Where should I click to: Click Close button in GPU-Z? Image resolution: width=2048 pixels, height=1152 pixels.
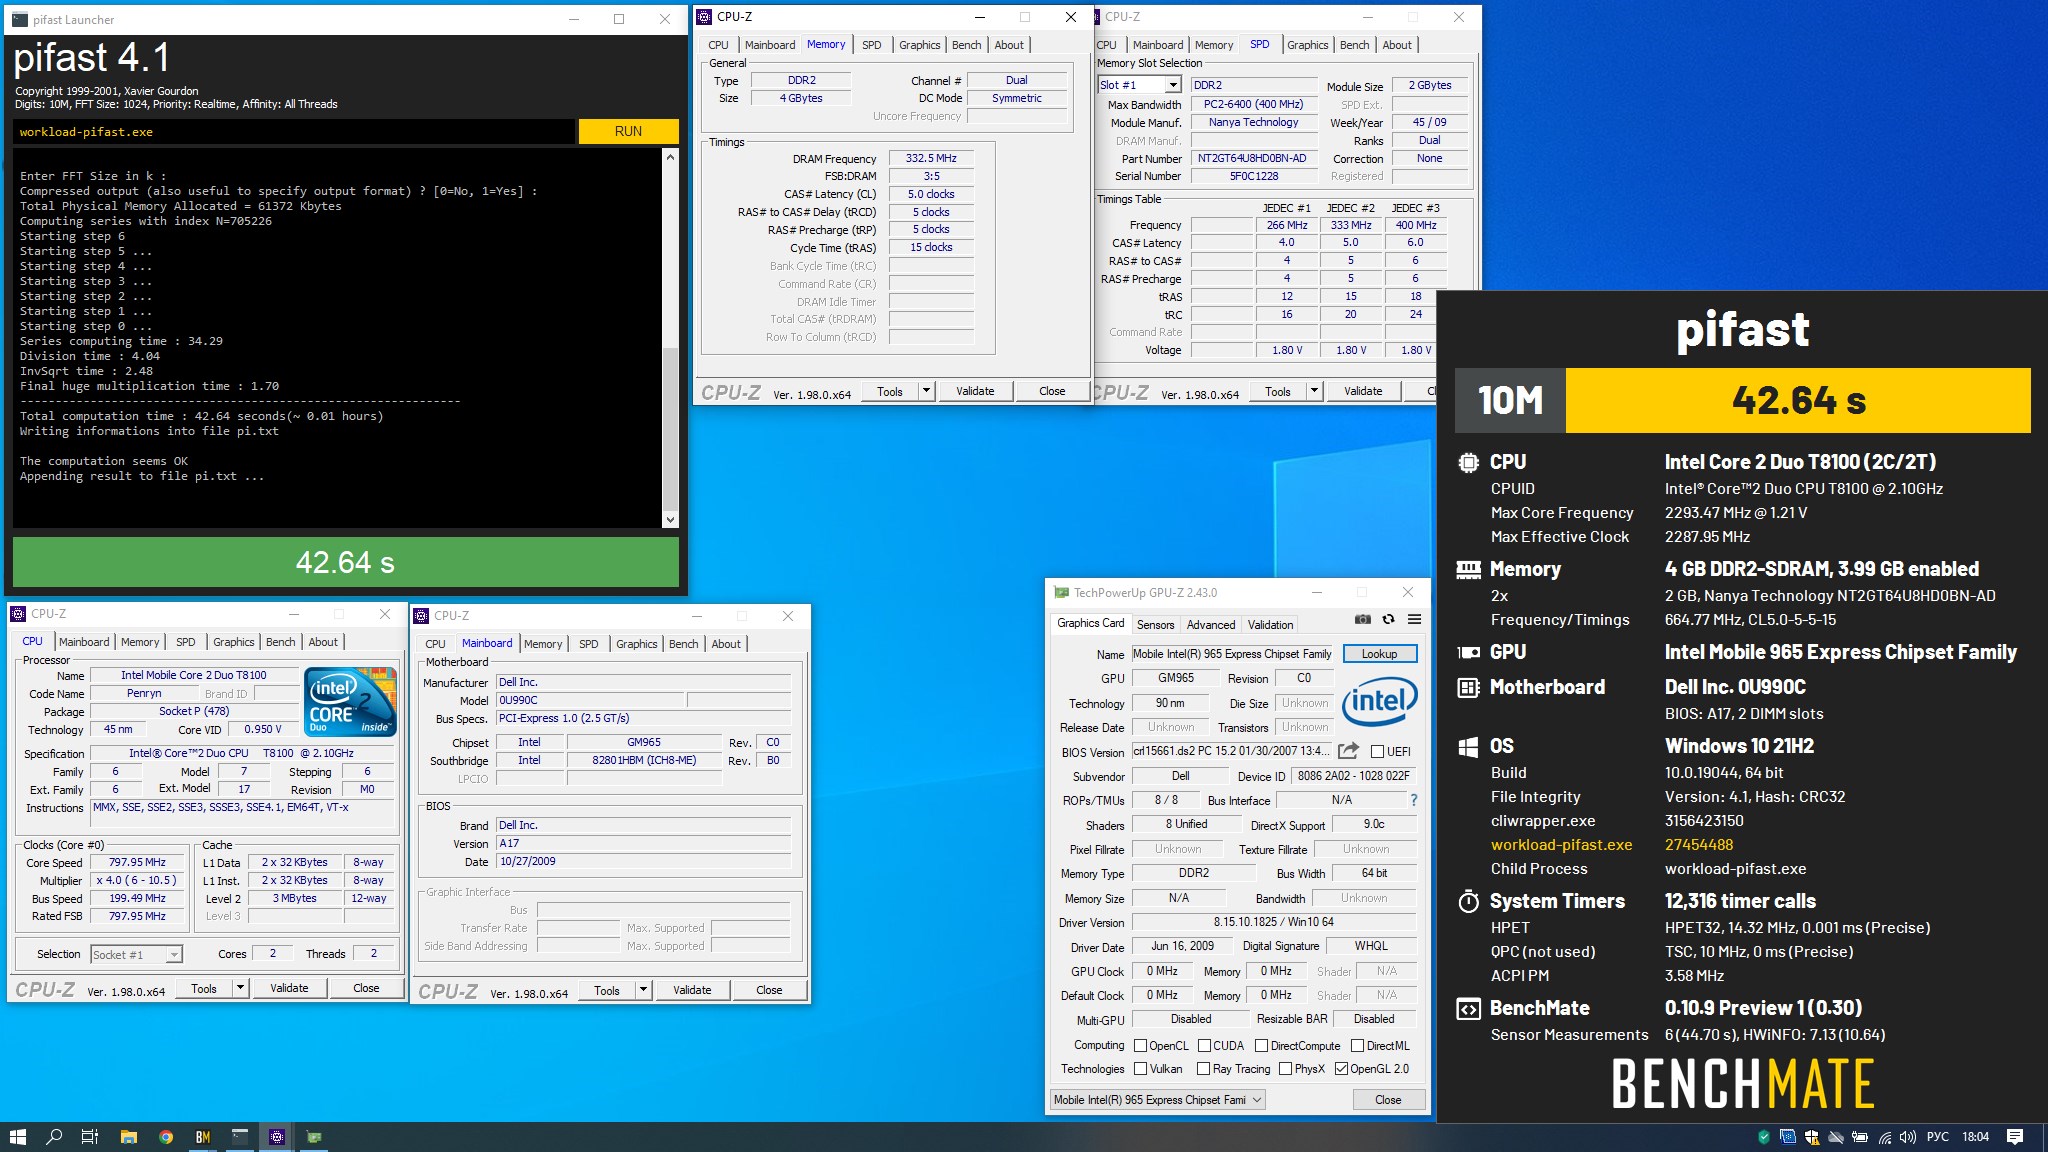(x=1388, y=1100)
